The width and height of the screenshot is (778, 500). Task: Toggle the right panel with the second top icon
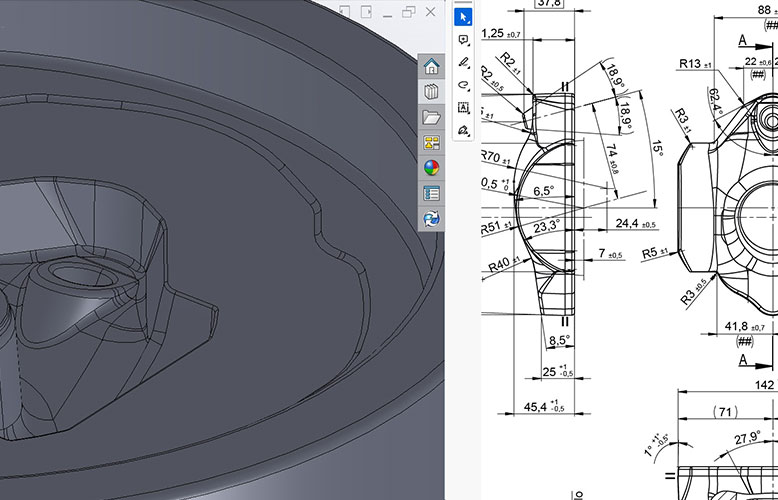365,11
